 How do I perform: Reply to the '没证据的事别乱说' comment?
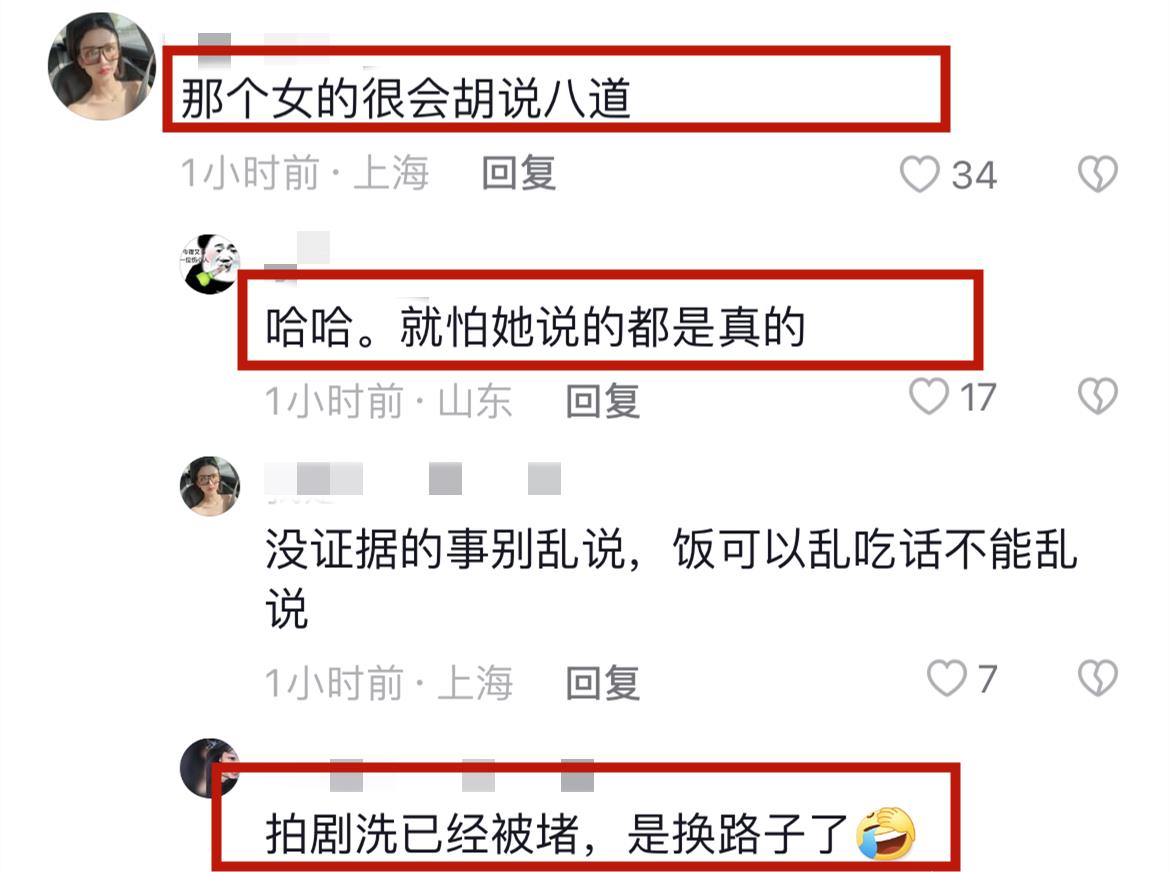tap(603, 683)
